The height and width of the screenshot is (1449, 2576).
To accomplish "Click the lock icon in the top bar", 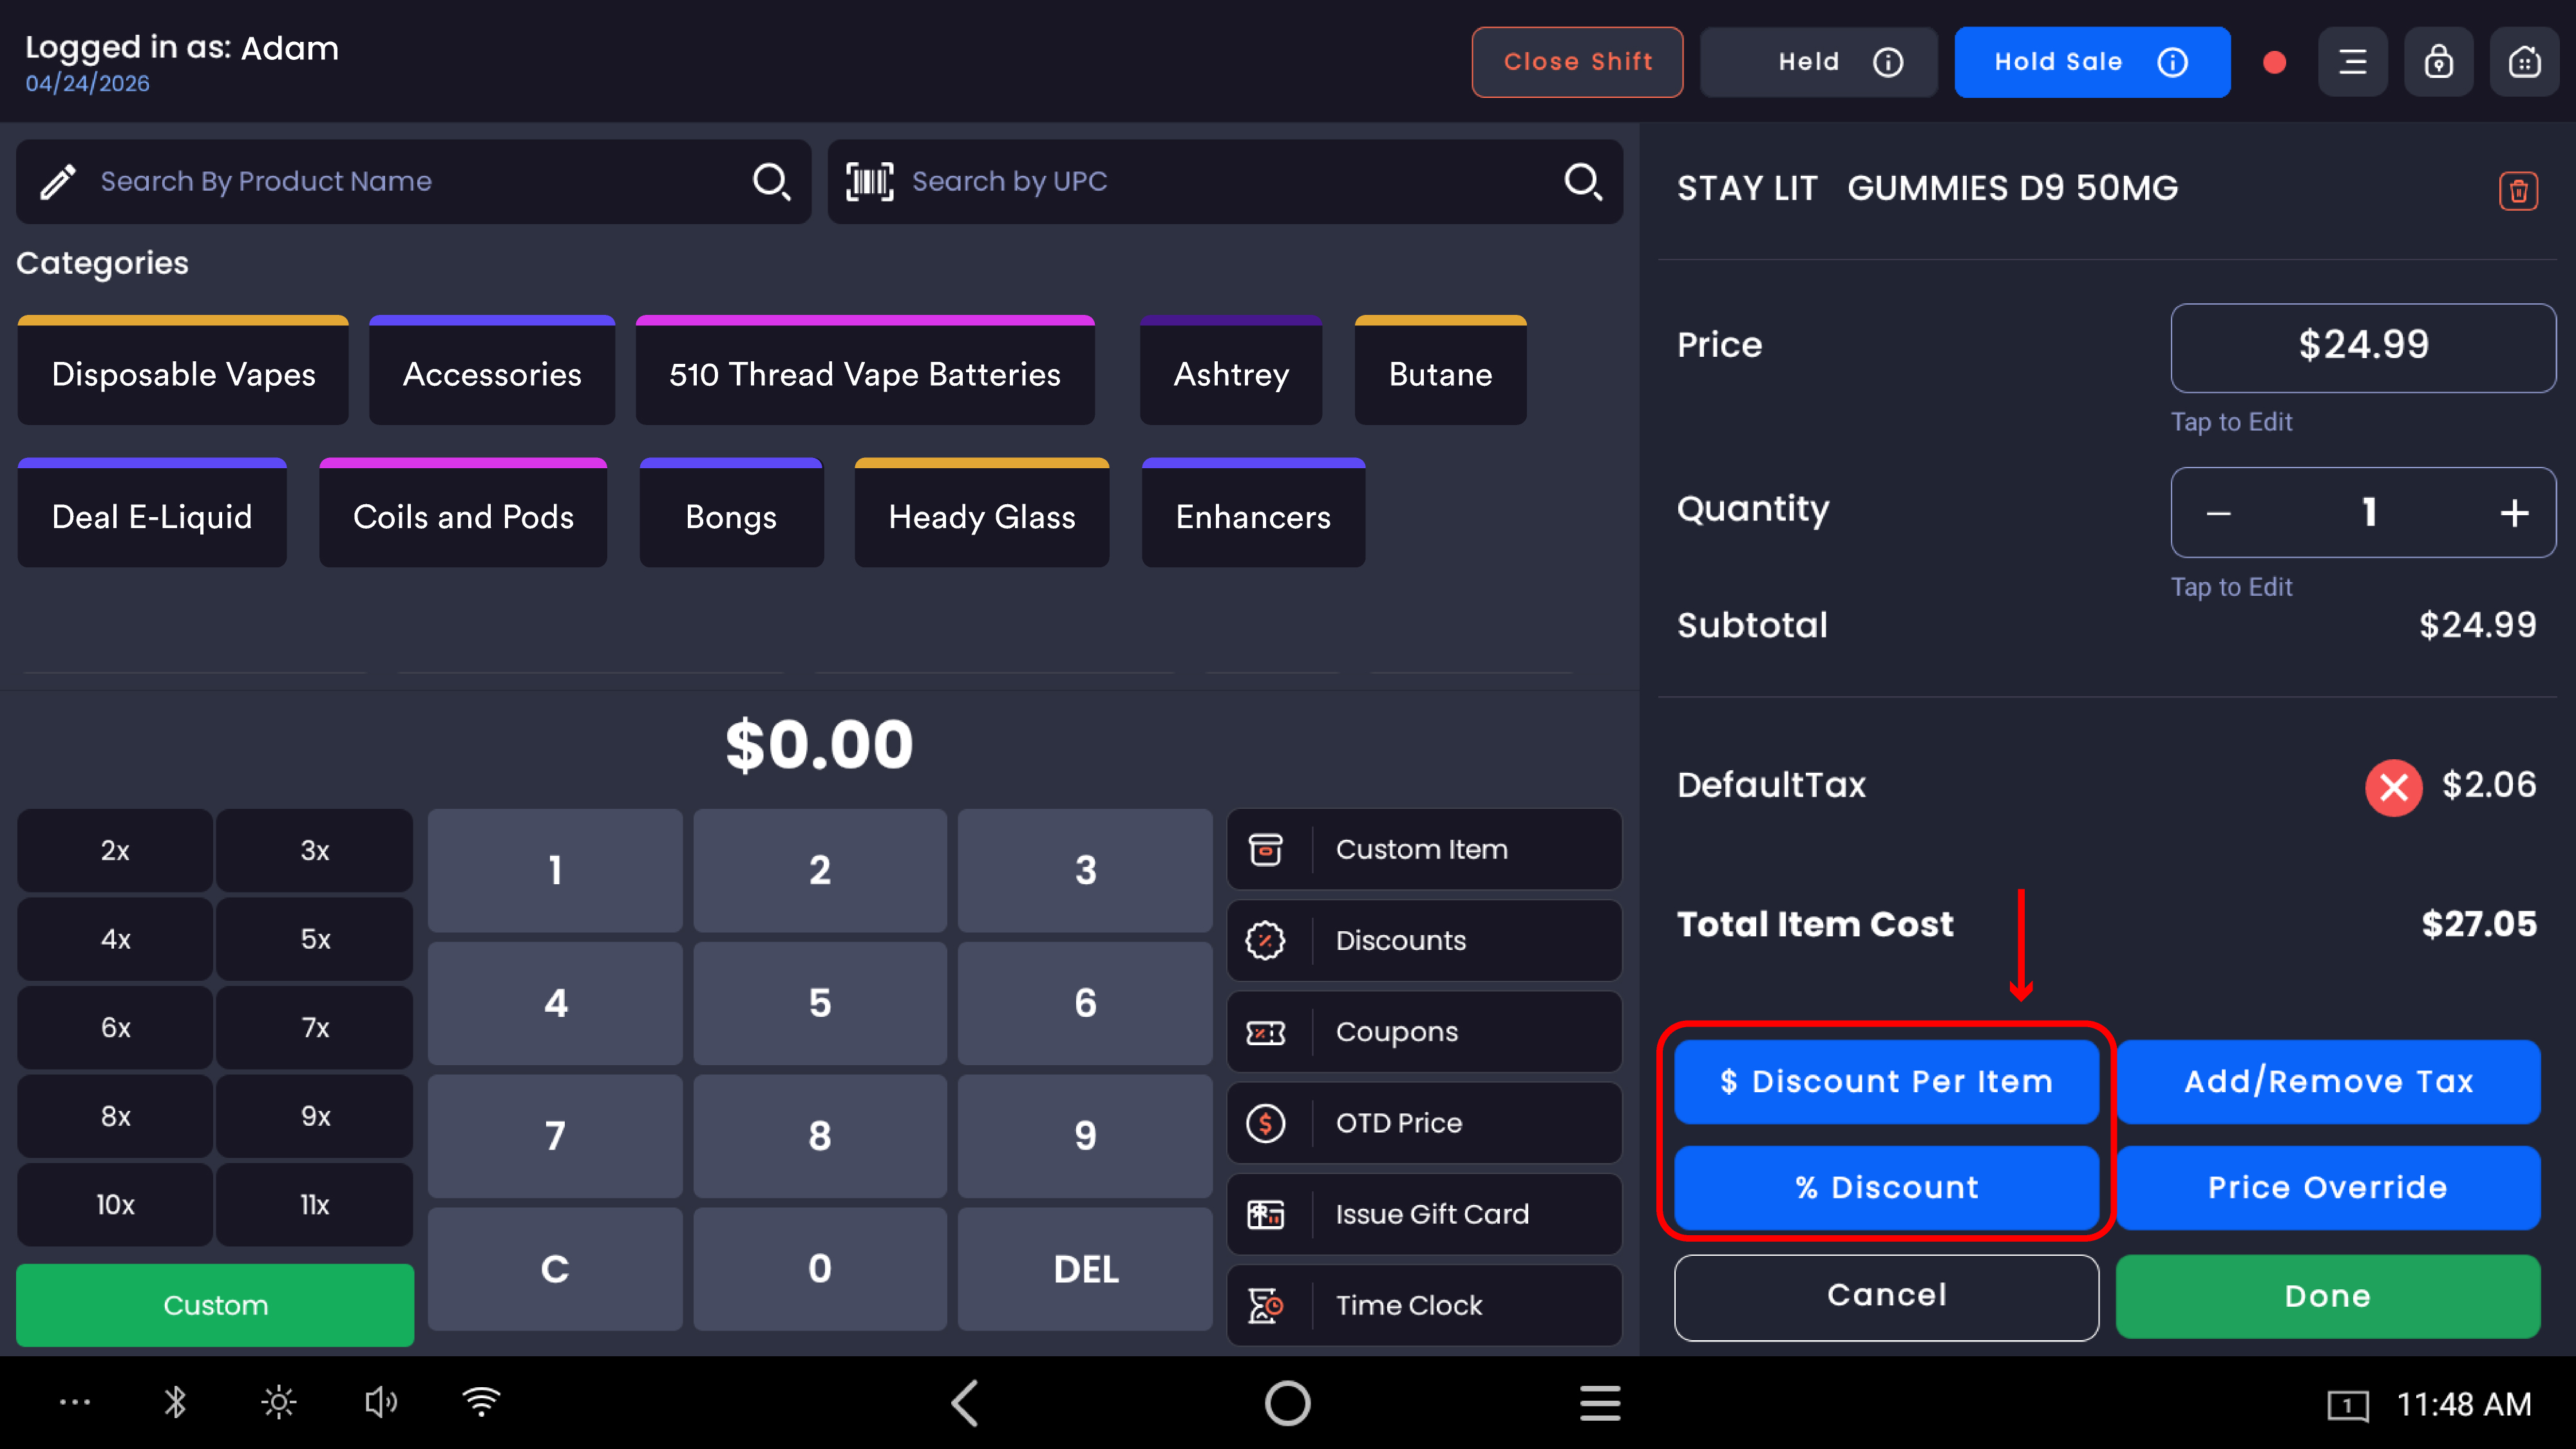I will [x=2438, y=62].
